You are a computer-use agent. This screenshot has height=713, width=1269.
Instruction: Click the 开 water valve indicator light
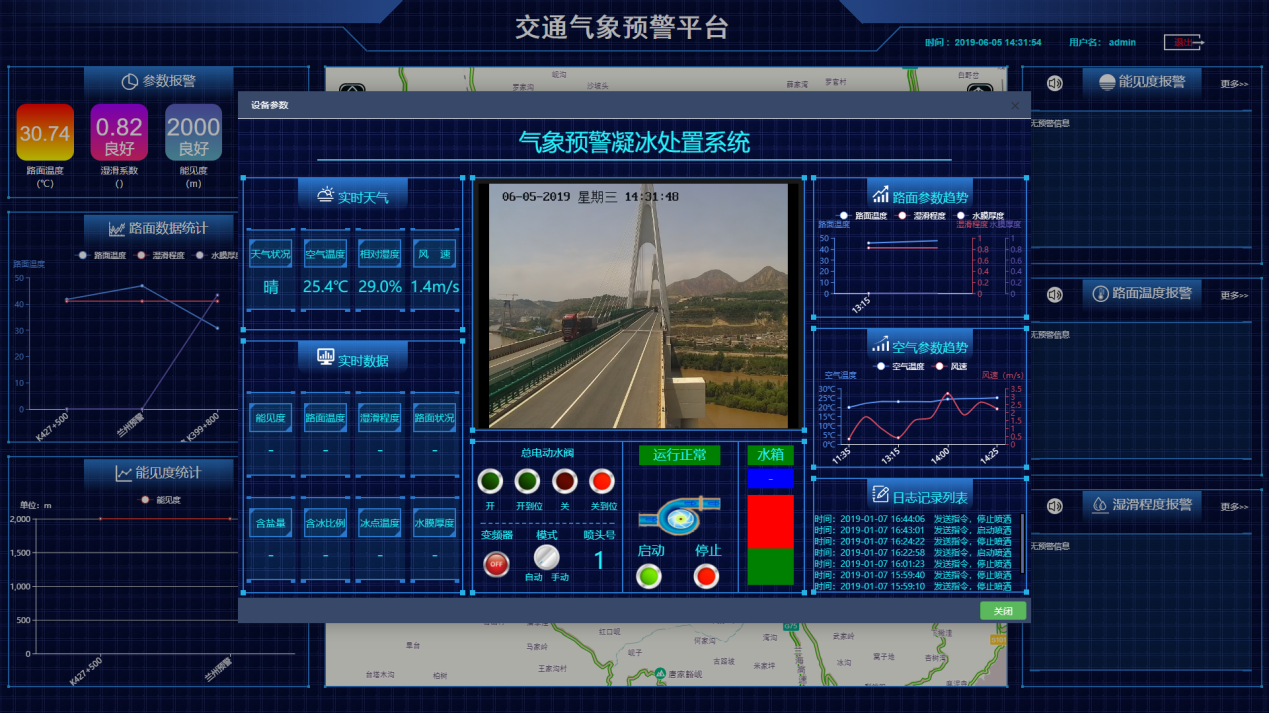point(490,481)
